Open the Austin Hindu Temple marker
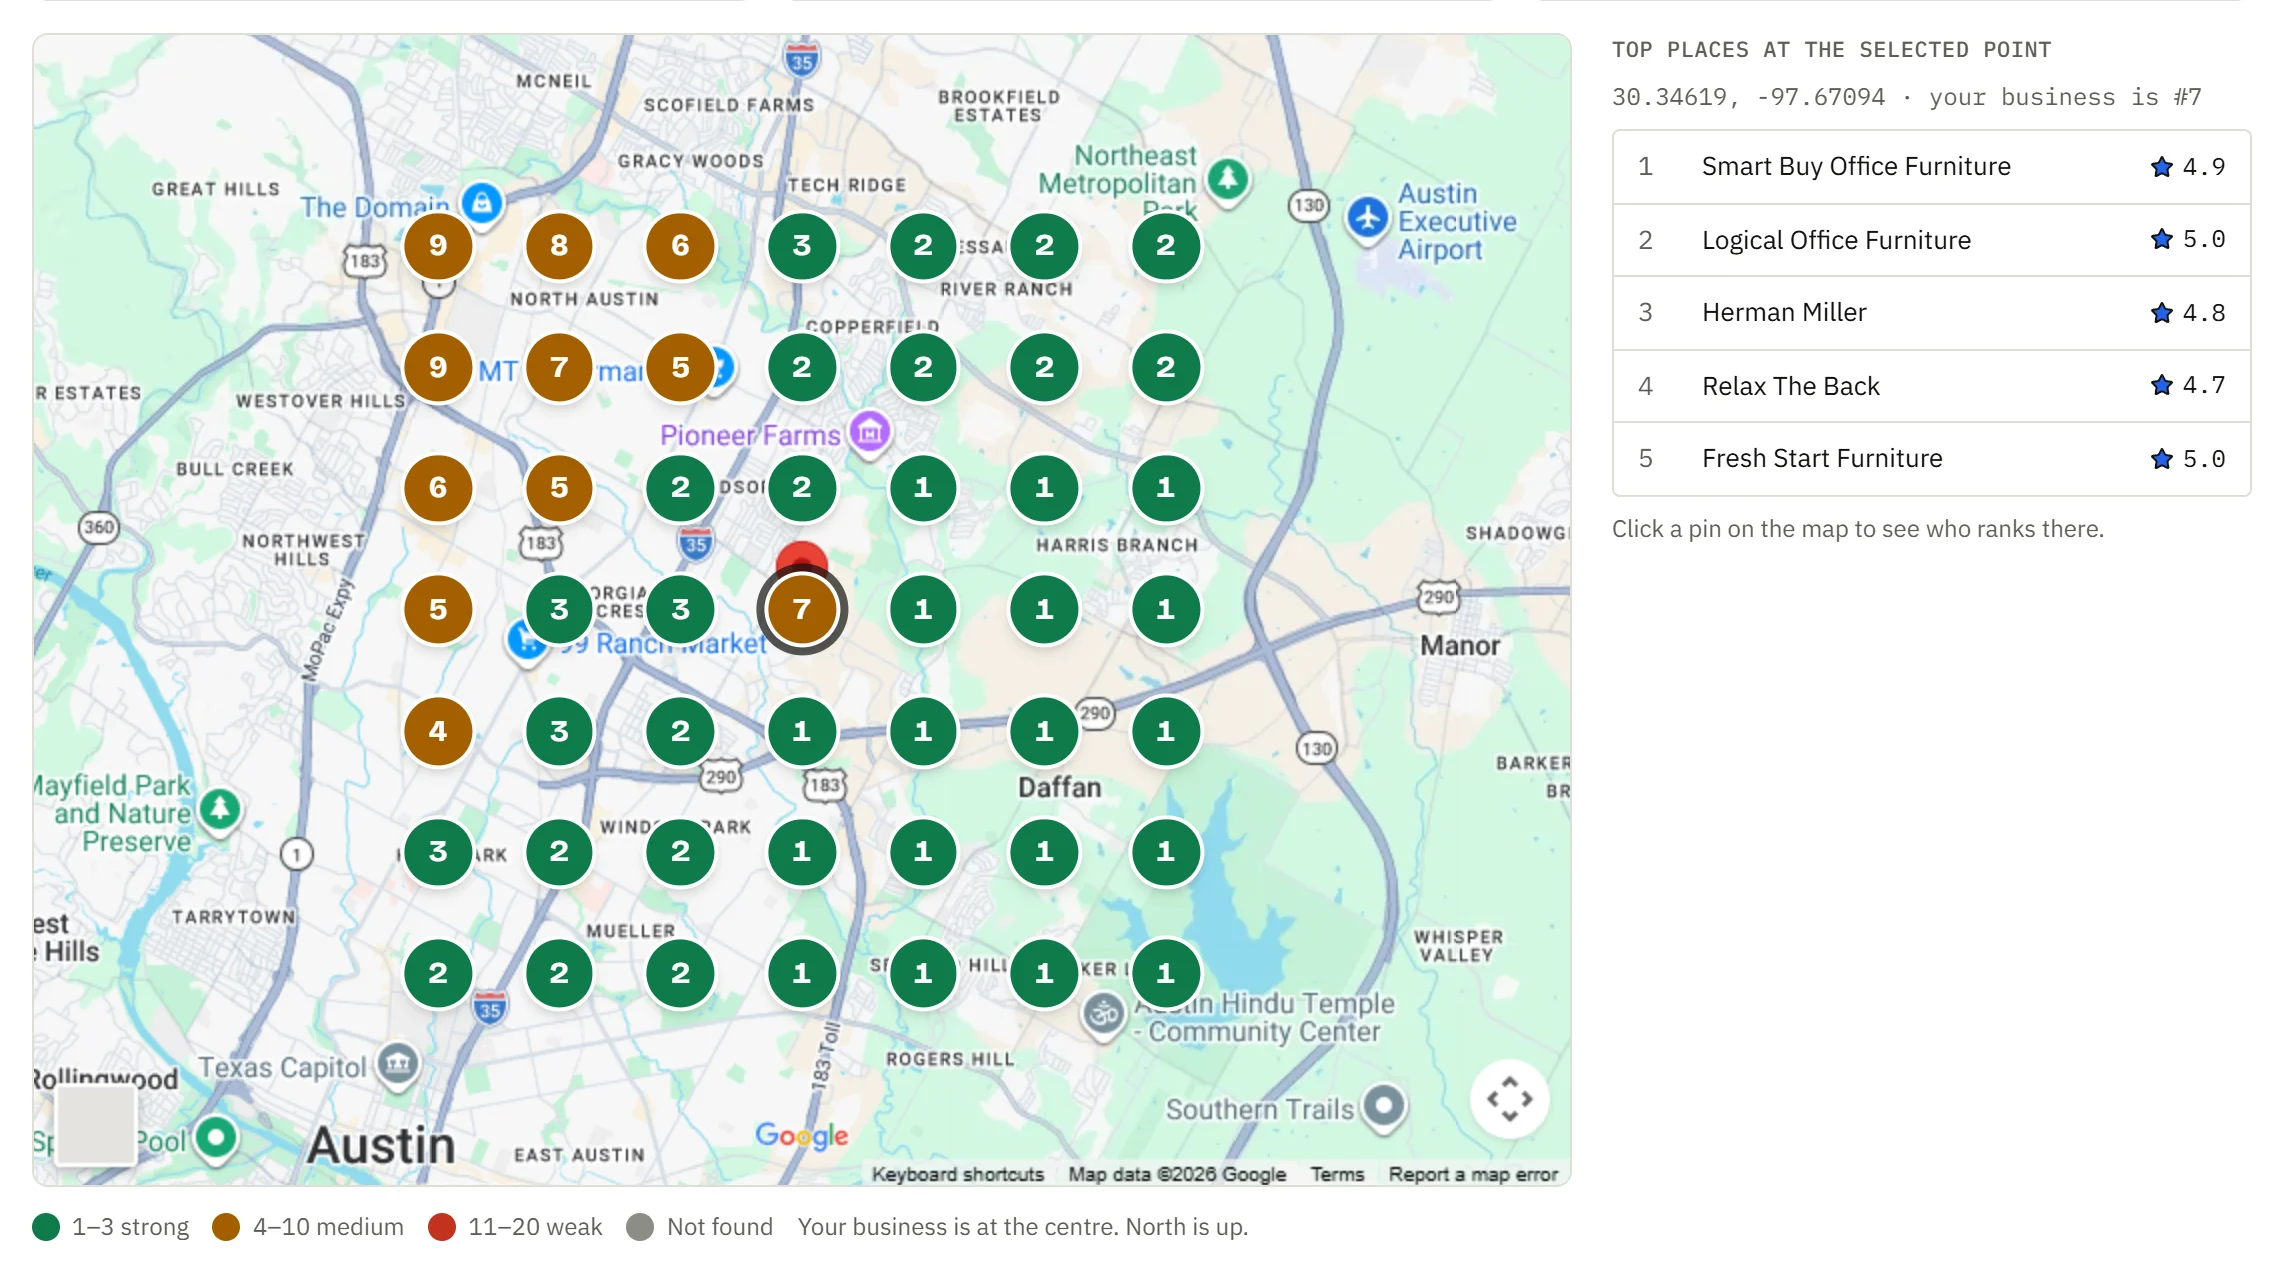Image resolution: width=2284 pixels, height=1274 pixels. click(1104, 1016)
